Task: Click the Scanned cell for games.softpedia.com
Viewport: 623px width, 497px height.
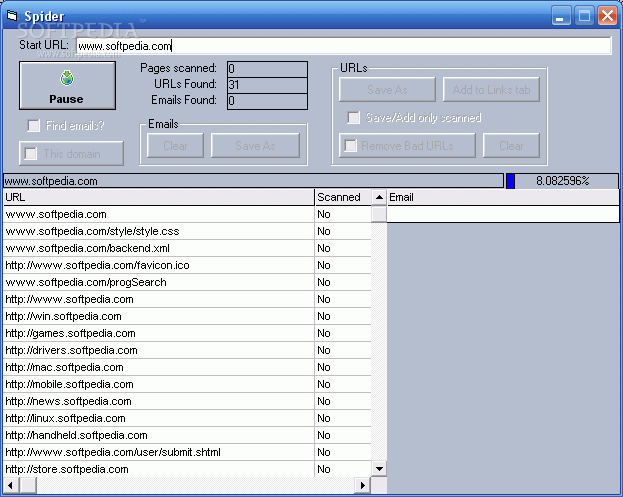Action: 343,333
